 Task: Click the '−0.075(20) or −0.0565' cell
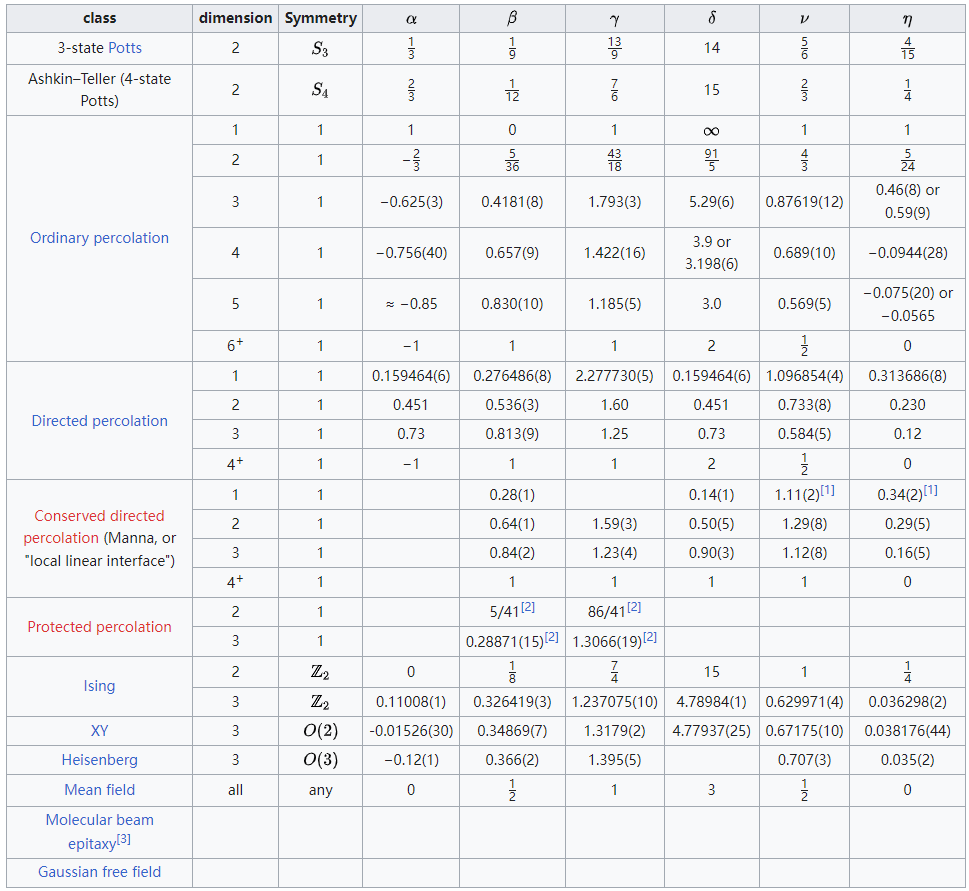coord(907,304)
